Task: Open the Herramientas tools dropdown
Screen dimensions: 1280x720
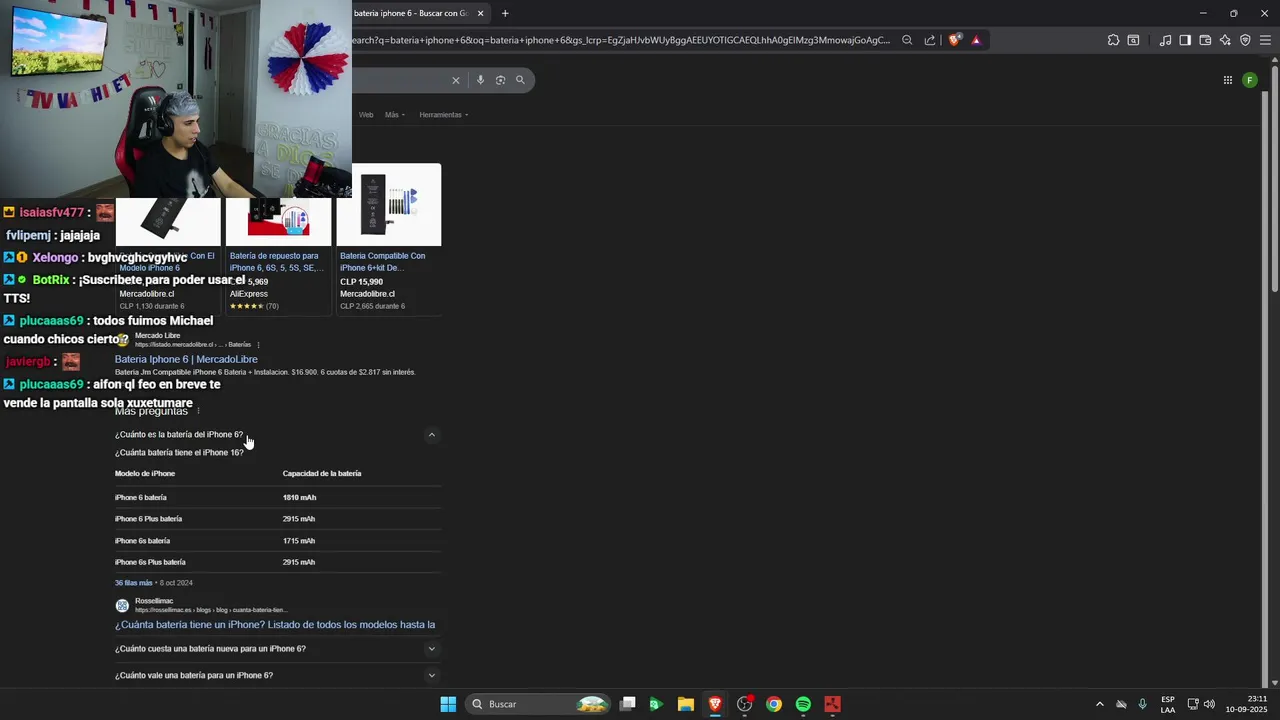Action: 443,115
